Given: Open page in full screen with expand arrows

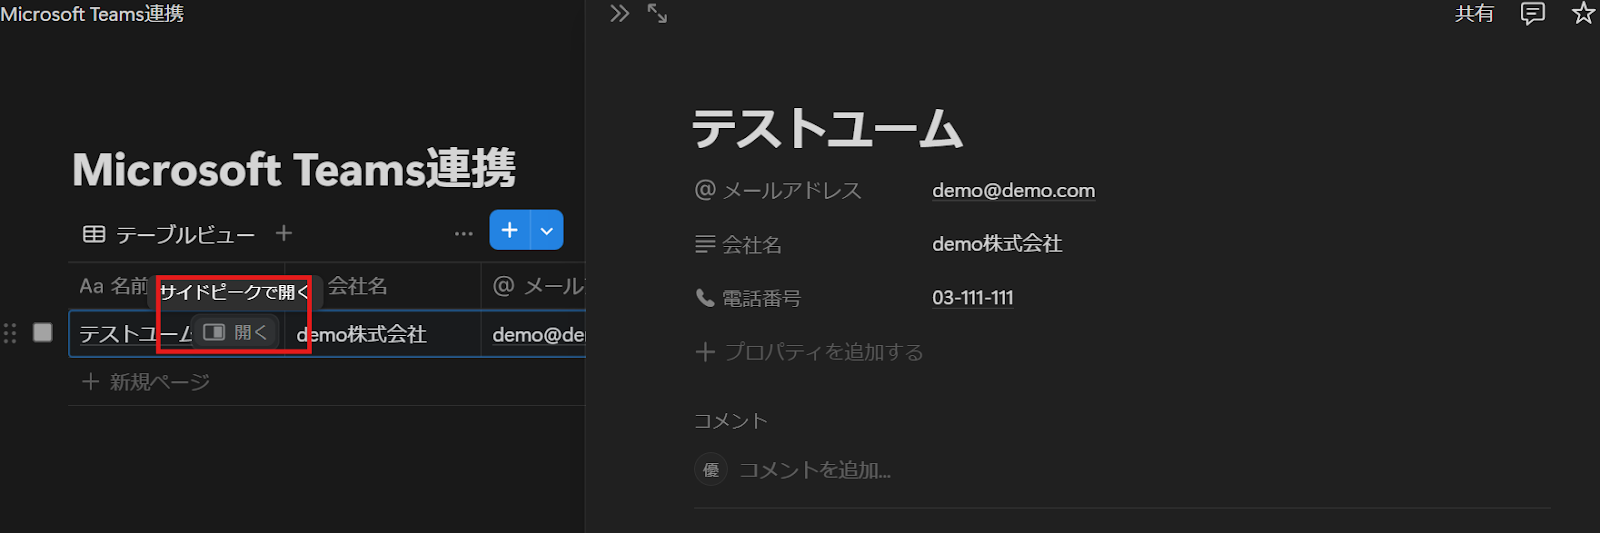Looking at the screenshot, I should pos(657,14).
